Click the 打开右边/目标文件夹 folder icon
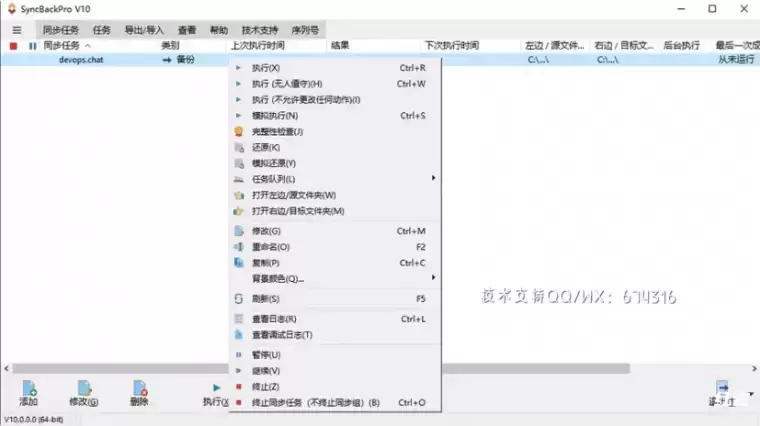 pos(238,211)
